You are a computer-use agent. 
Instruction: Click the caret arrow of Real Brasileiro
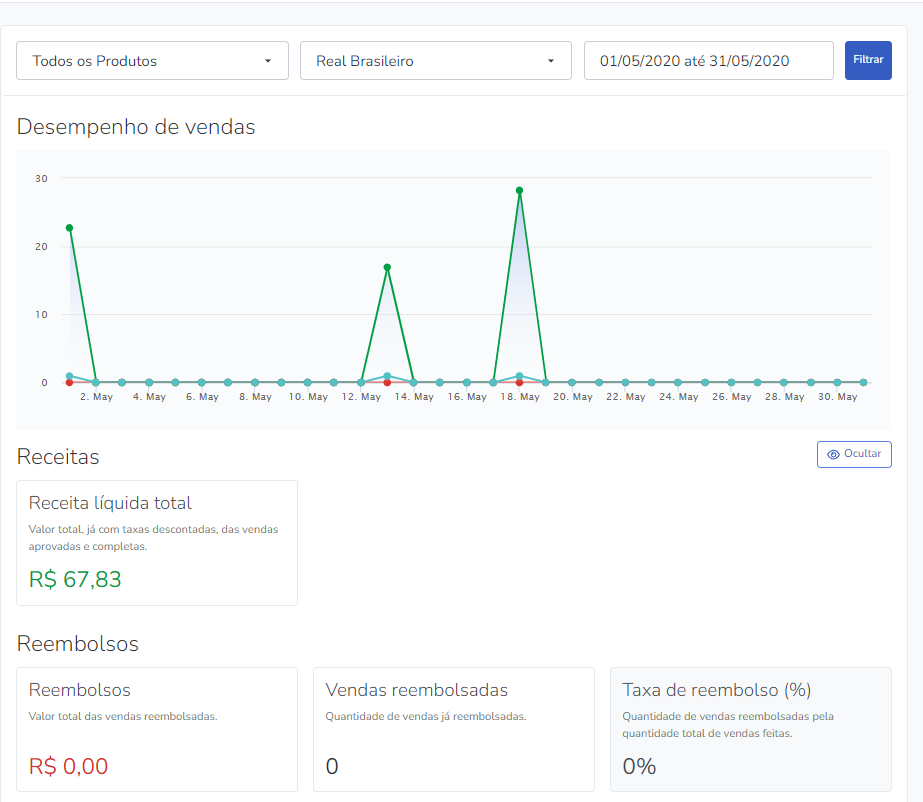(551, 61)
